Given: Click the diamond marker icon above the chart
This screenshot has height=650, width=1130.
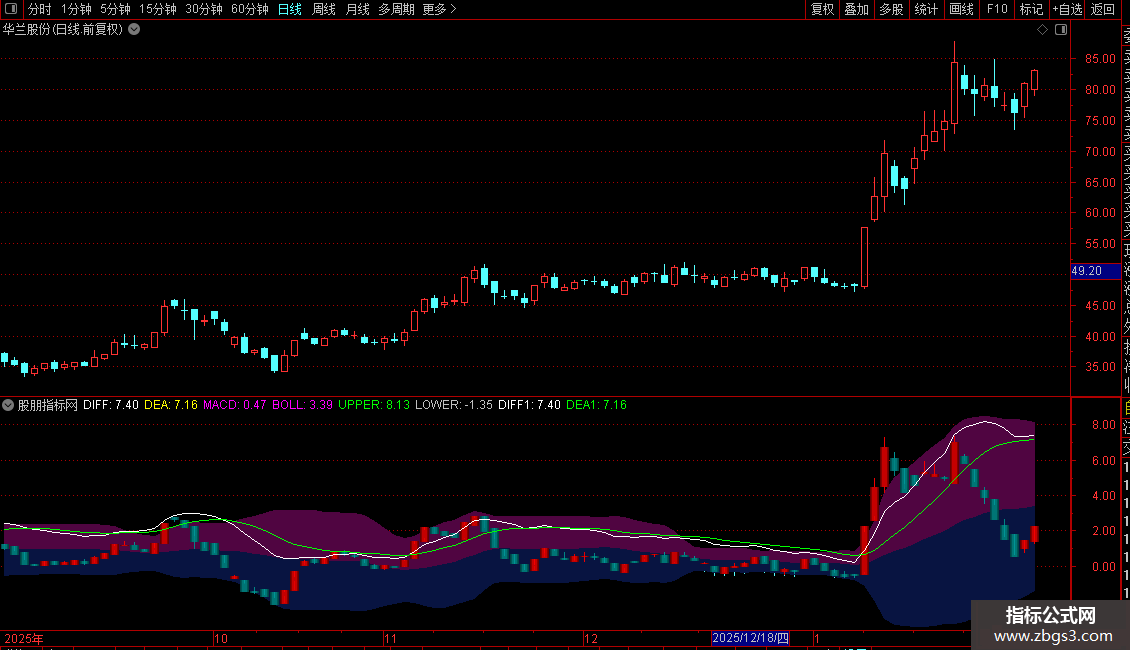Looking at the screenshot, I should click(1042, 30).
